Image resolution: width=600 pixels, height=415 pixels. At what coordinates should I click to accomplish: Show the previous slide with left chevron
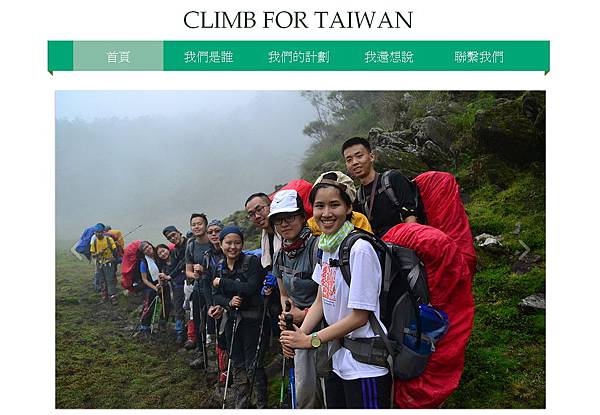point(76,251)
